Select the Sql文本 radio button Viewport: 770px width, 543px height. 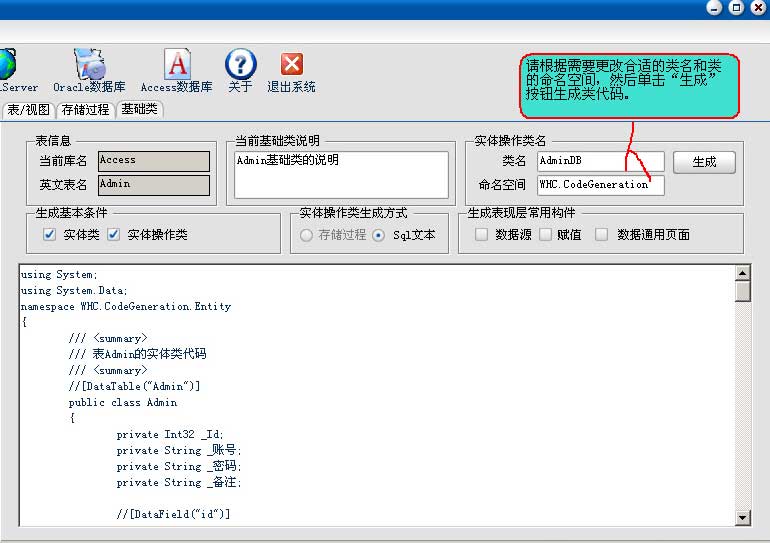pyautogui.click(x=378, y=235)
